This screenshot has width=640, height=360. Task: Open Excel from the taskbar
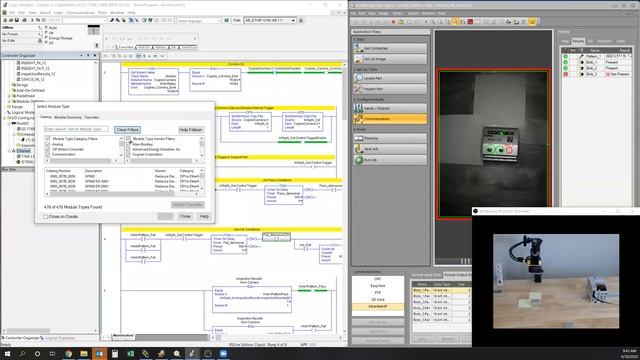pos(130,353)
